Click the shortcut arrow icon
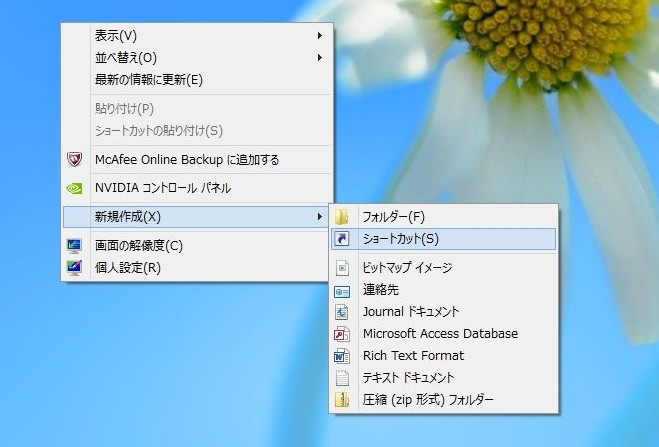Viewport: 659px width, 447px height. (342, 239)
